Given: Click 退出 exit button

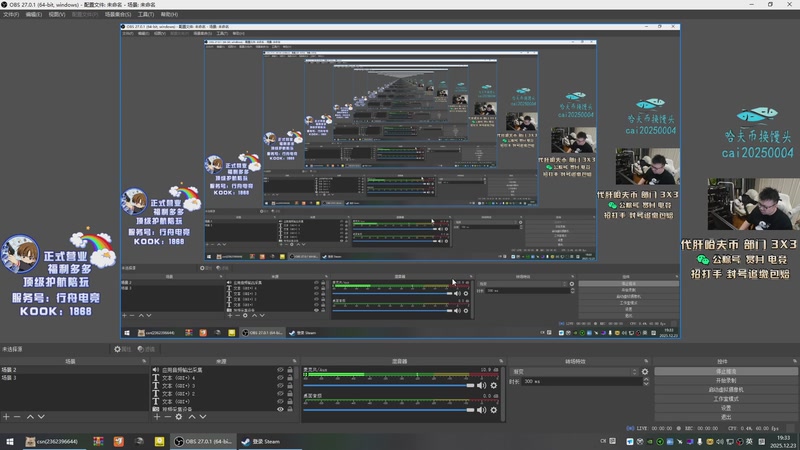Looking at the screenshot, I should 726,417.
